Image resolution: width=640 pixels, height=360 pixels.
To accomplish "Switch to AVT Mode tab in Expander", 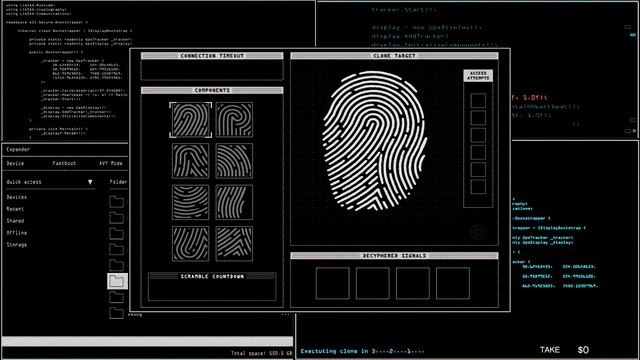I will (111, 163).
